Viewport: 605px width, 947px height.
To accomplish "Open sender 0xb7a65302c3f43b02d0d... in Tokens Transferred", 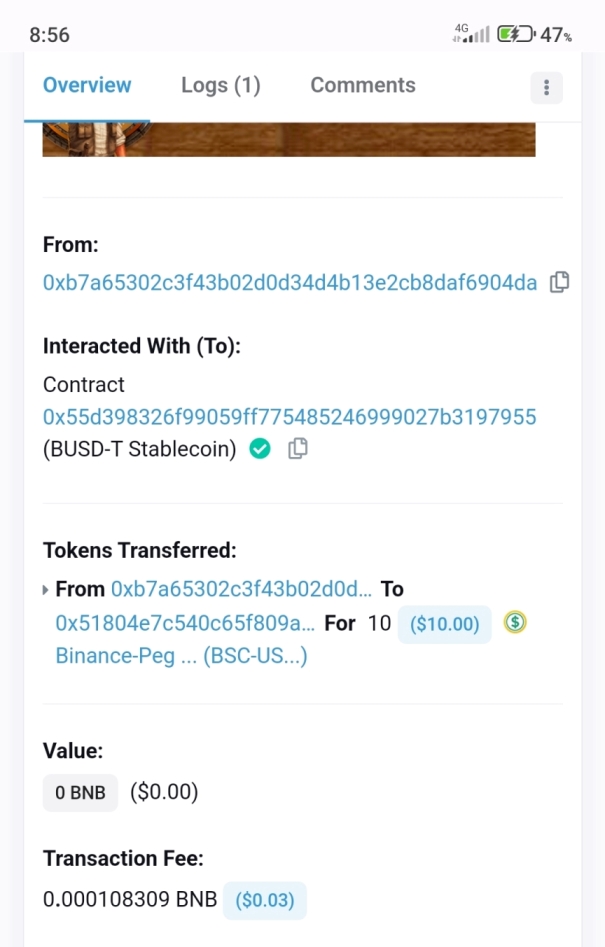I will (x=241, y=589).
